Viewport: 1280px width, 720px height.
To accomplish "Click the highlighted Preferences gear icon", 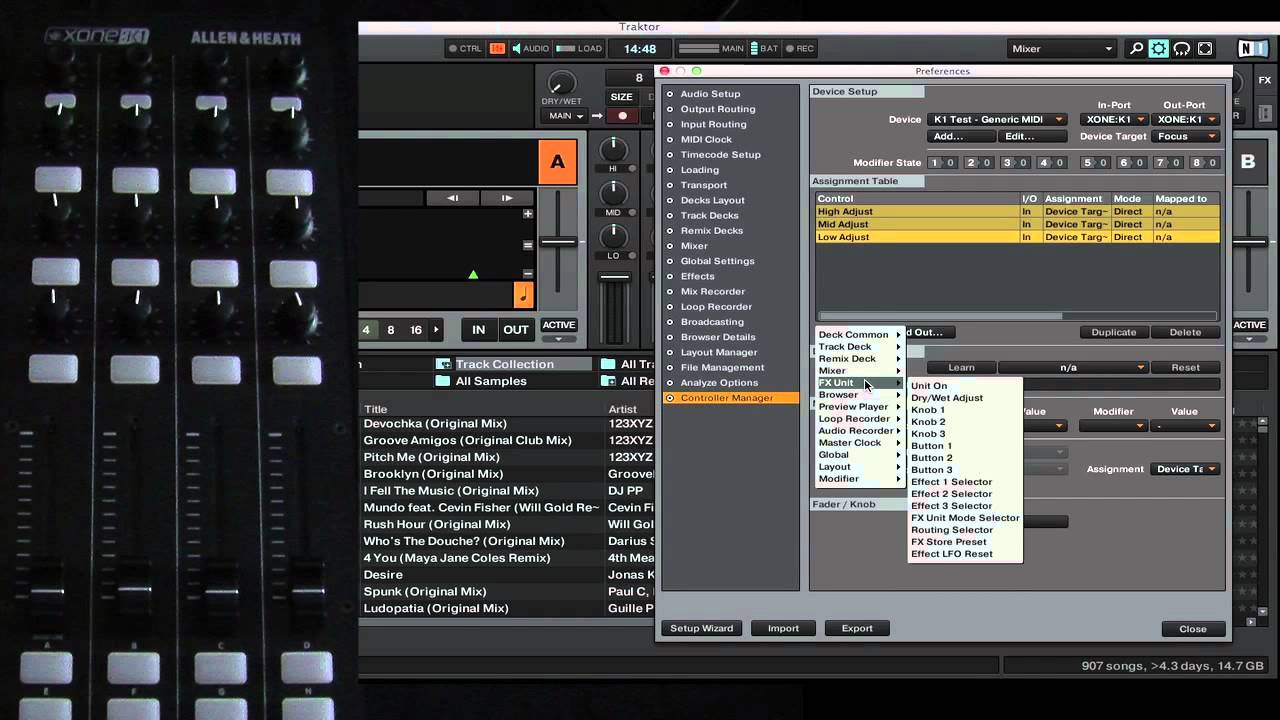I will coord(1159,48).
